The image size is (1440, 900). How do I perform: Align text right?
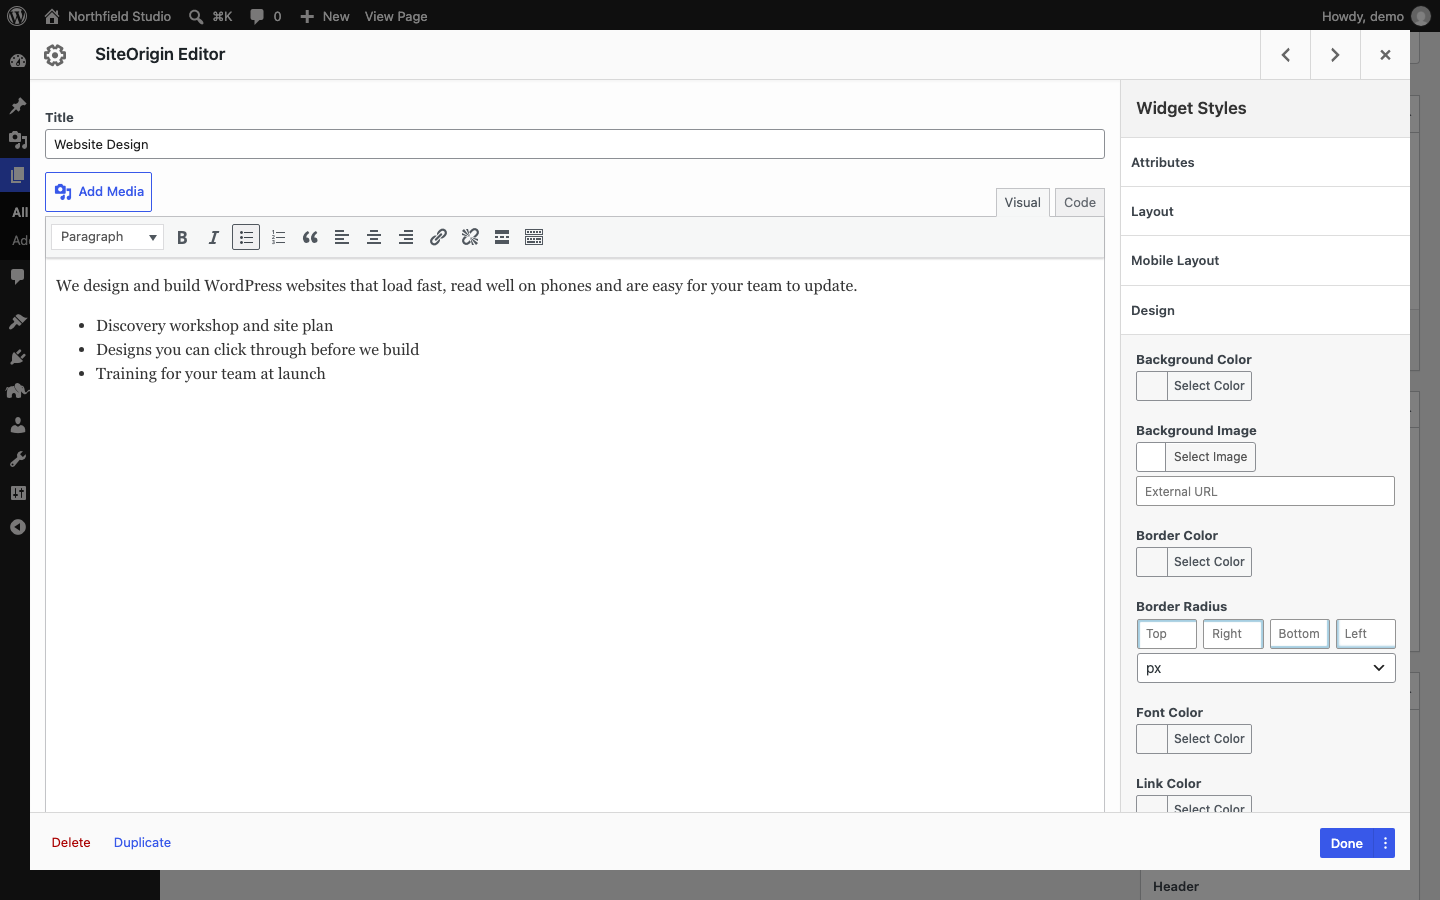[x=406, y=237]
